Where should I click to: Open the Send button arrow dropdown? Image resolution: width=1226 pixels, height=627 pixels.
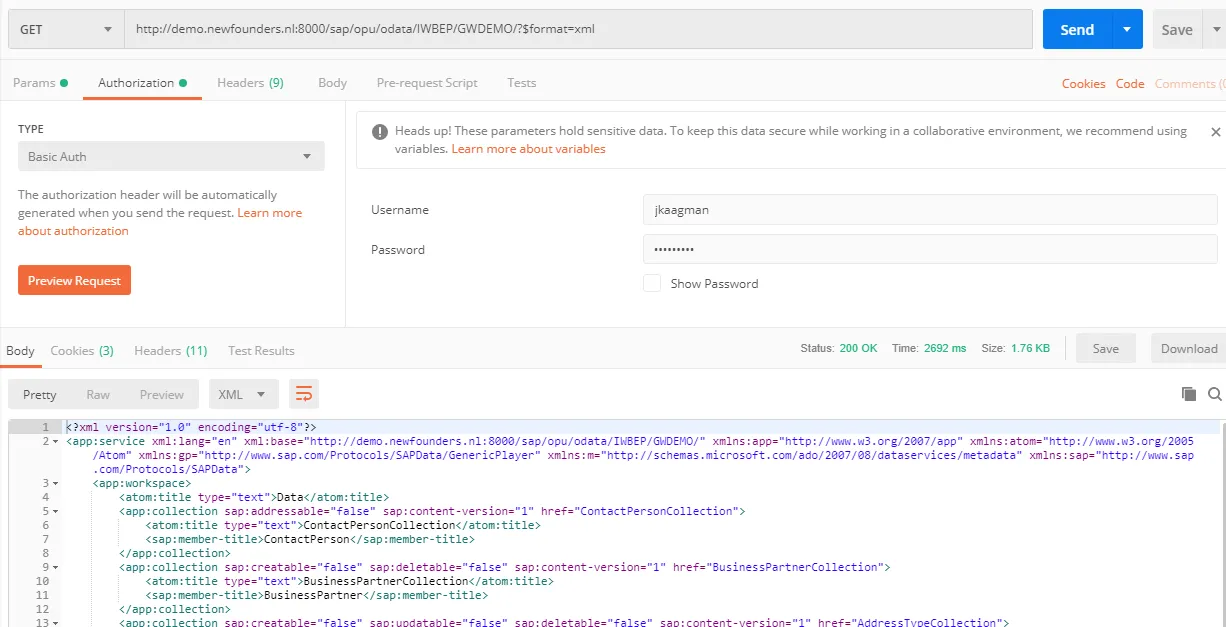pyautogui.click(x=1127, y=30)
